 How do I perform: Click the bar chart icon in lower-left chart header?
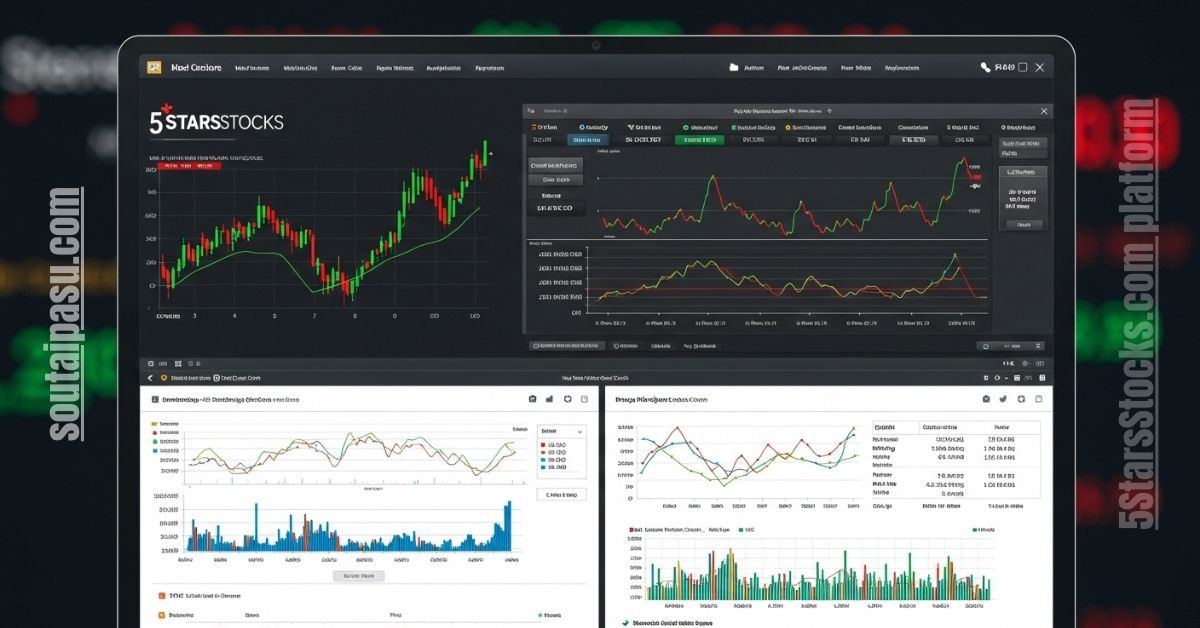(548, 399)
